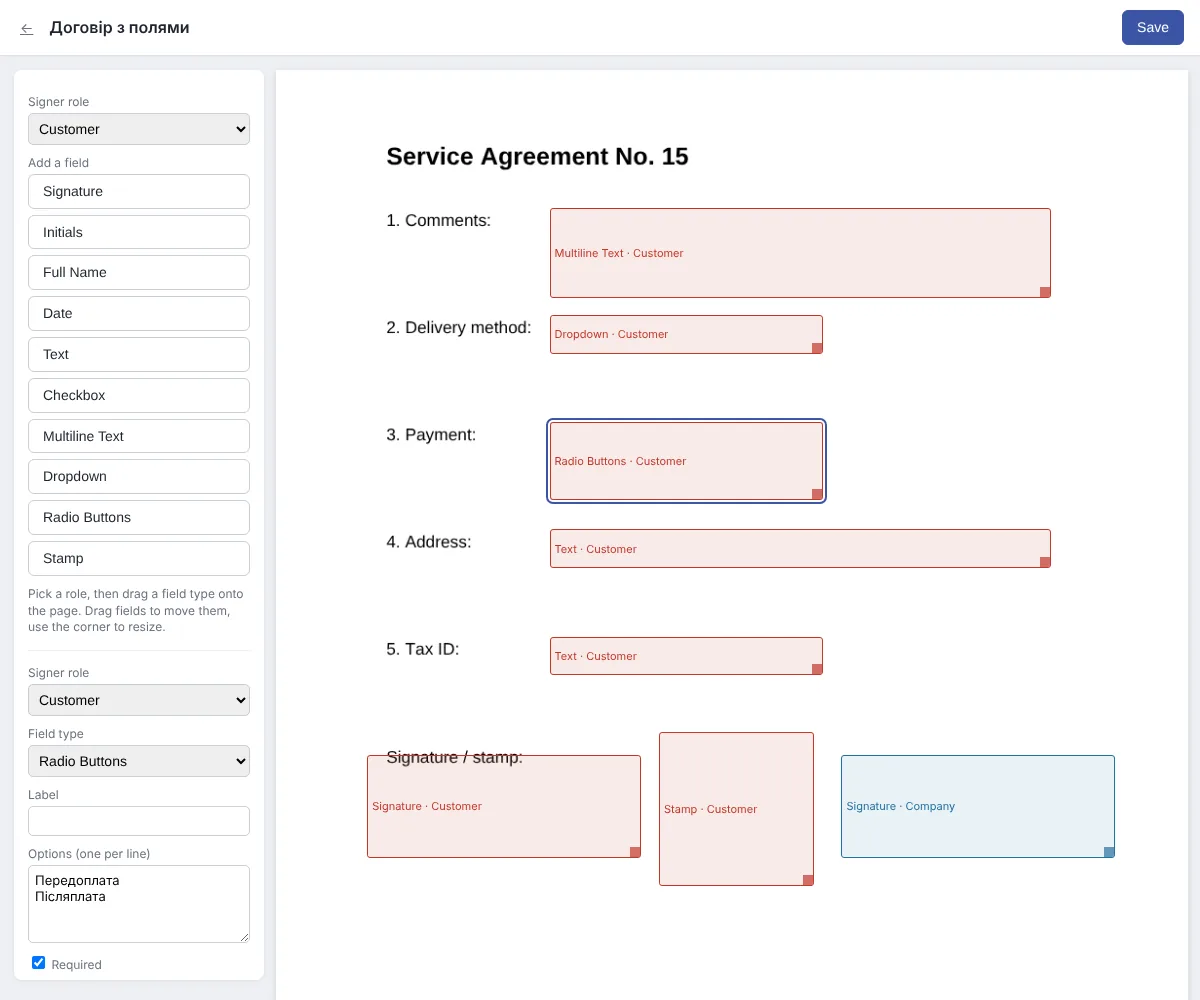Click the corner handle of the Radio Buttons field

[x=817, y=494]
